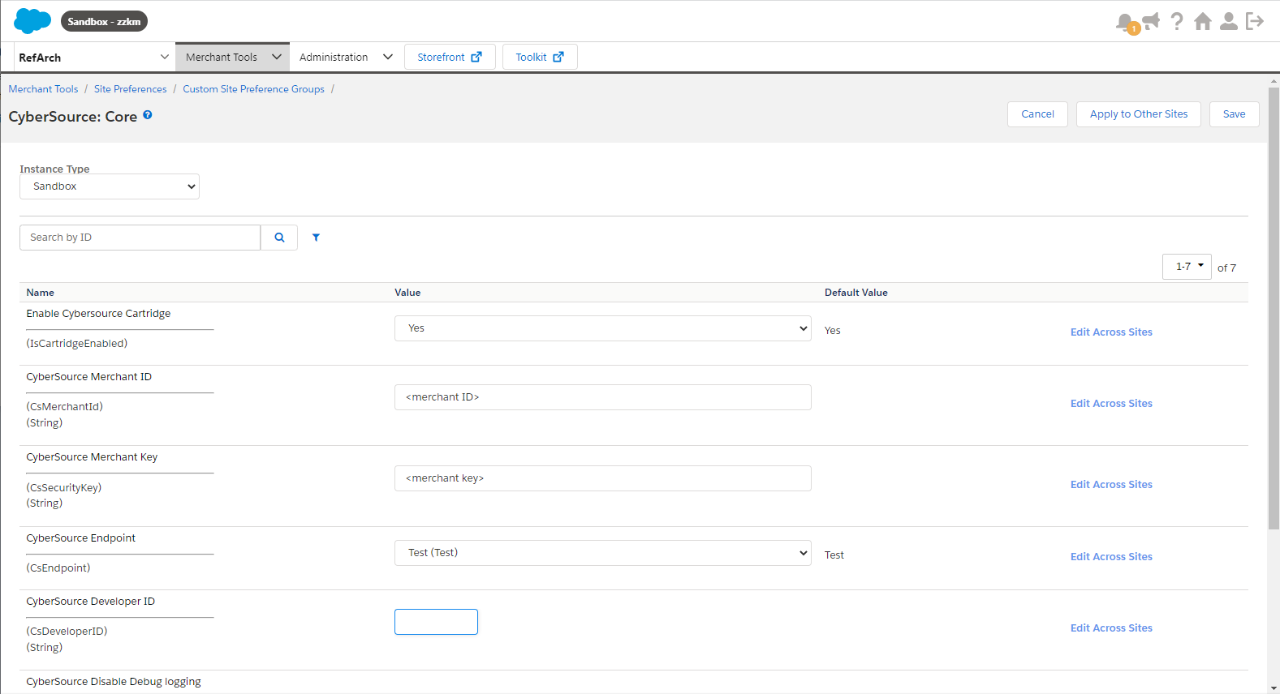Click Apply to Other Sites
Viewport: 1280px width, 694px height.
[1138, 114]
